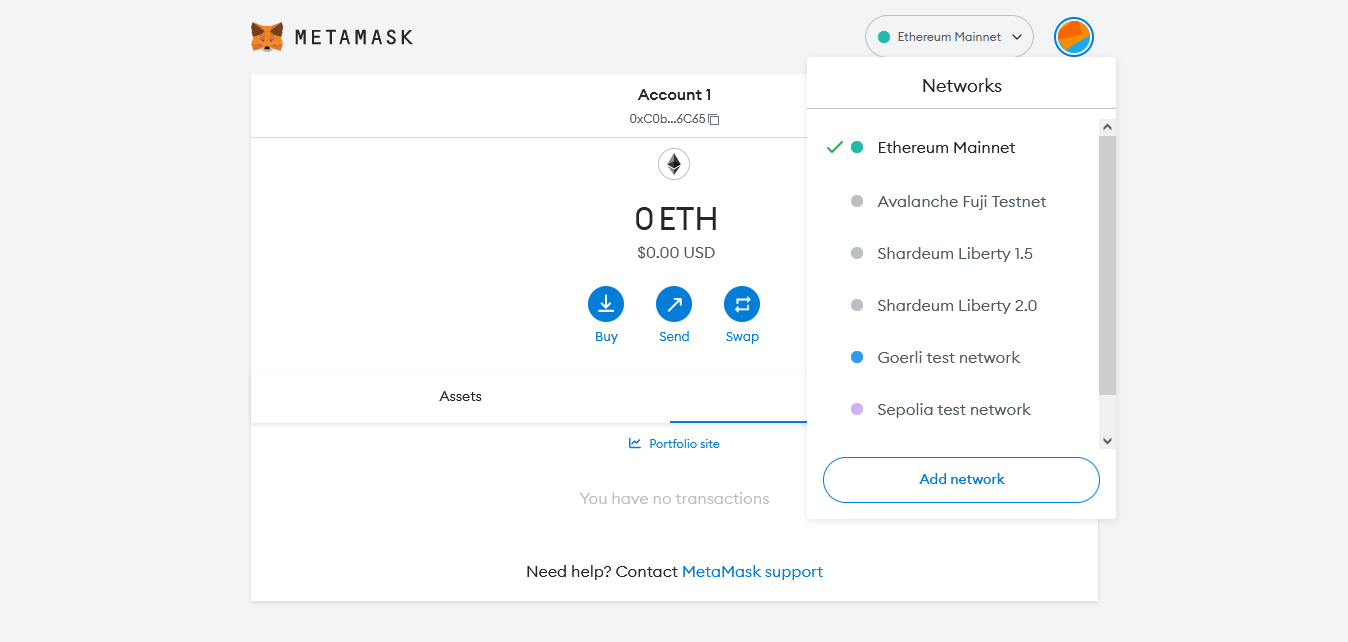Click the Send arrow icon

point(674,304)
